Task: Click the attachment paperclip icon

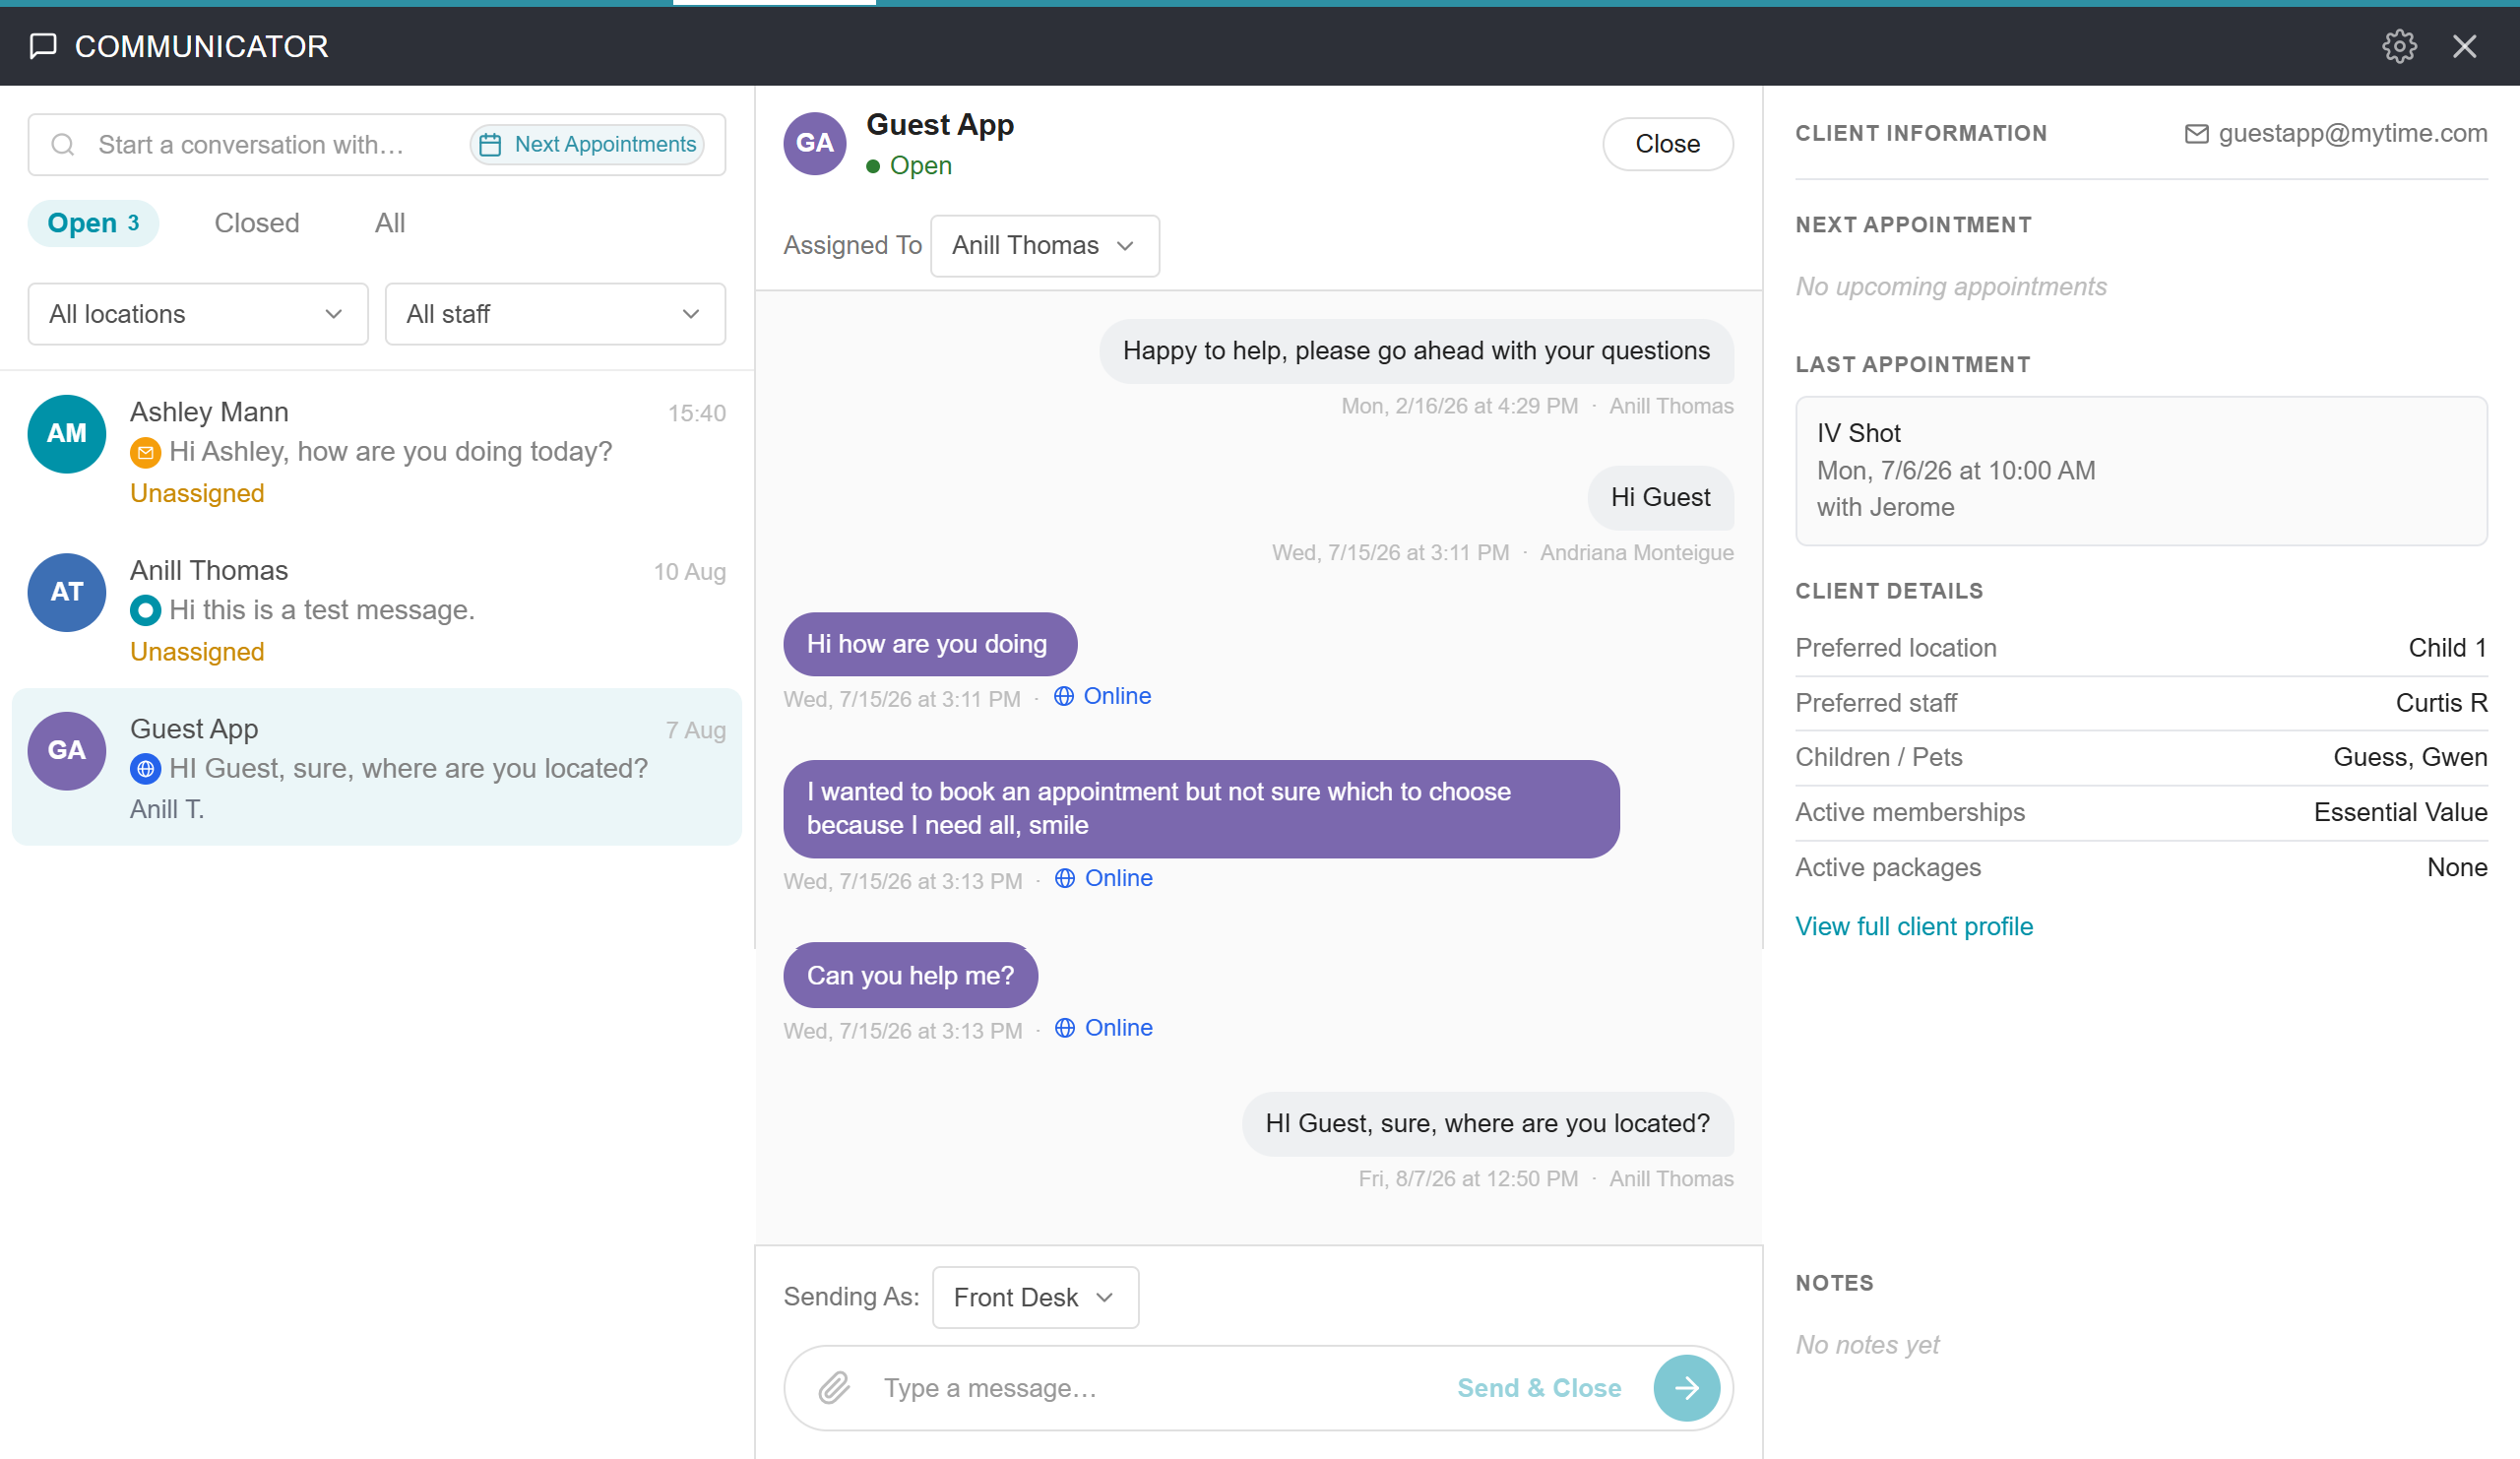Action: pyautogui.click(x=834, y=1387)
